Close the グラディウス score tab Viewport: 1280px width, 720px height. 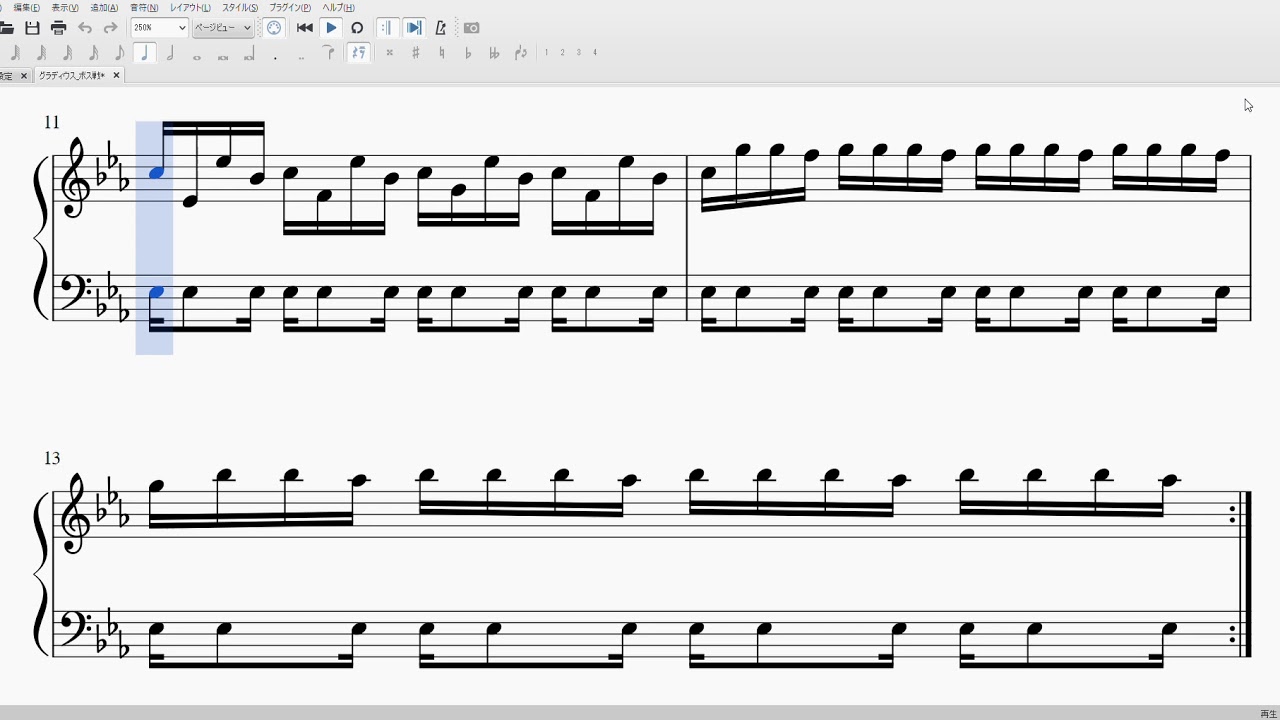(x=116, y=75)
